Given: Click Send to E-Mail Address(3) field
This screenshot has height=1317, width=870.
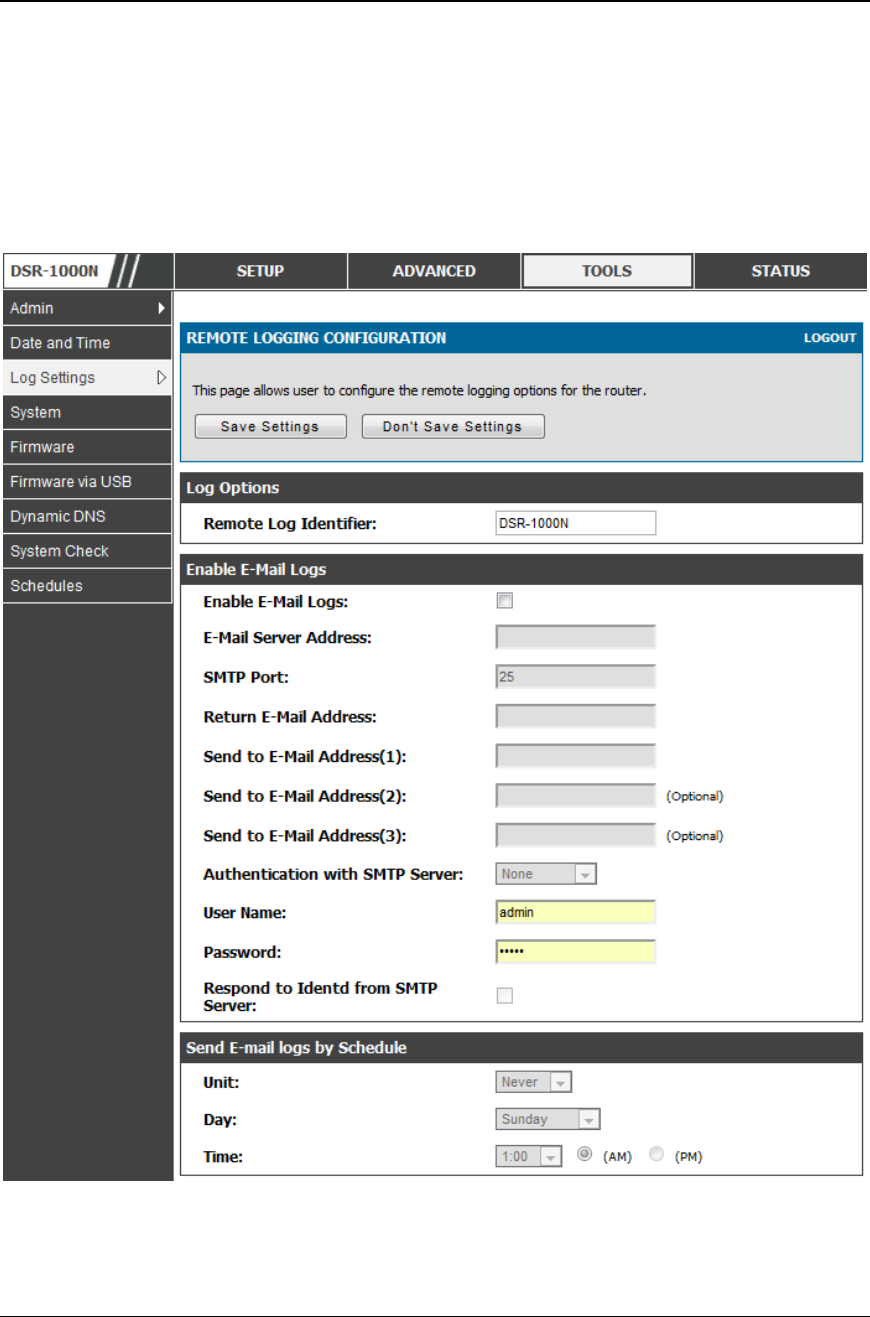Looking at the screenshot, I should point(575,834).
